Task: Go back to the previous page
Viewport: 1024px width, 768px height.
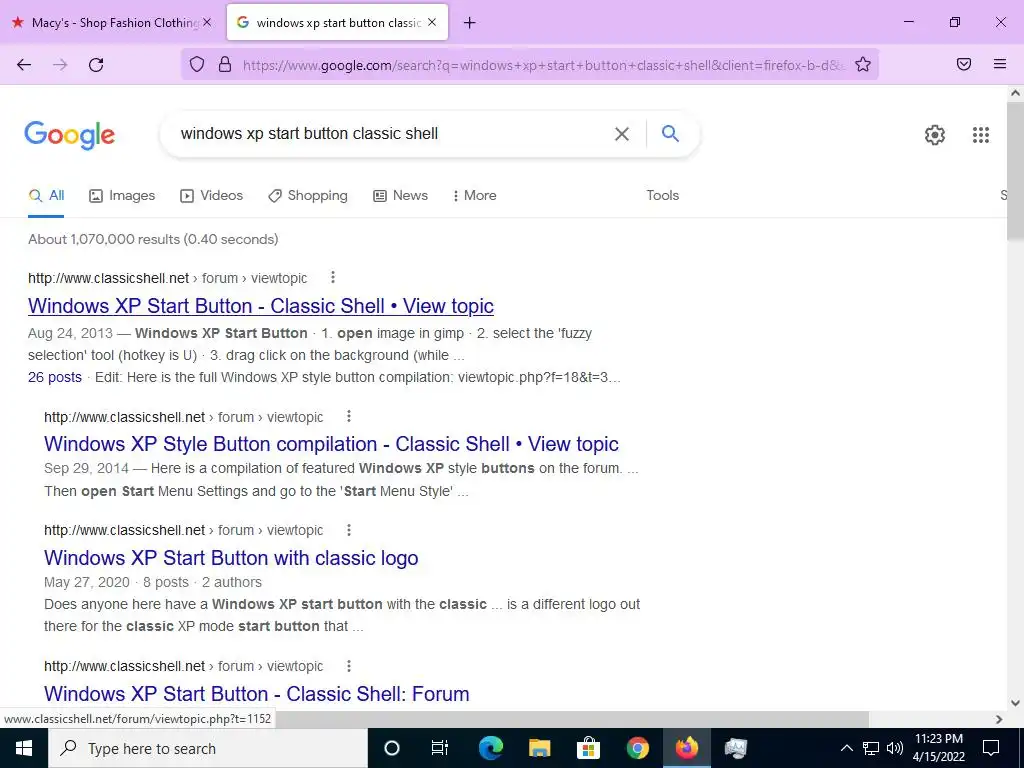Action: [x=24, y=65]
